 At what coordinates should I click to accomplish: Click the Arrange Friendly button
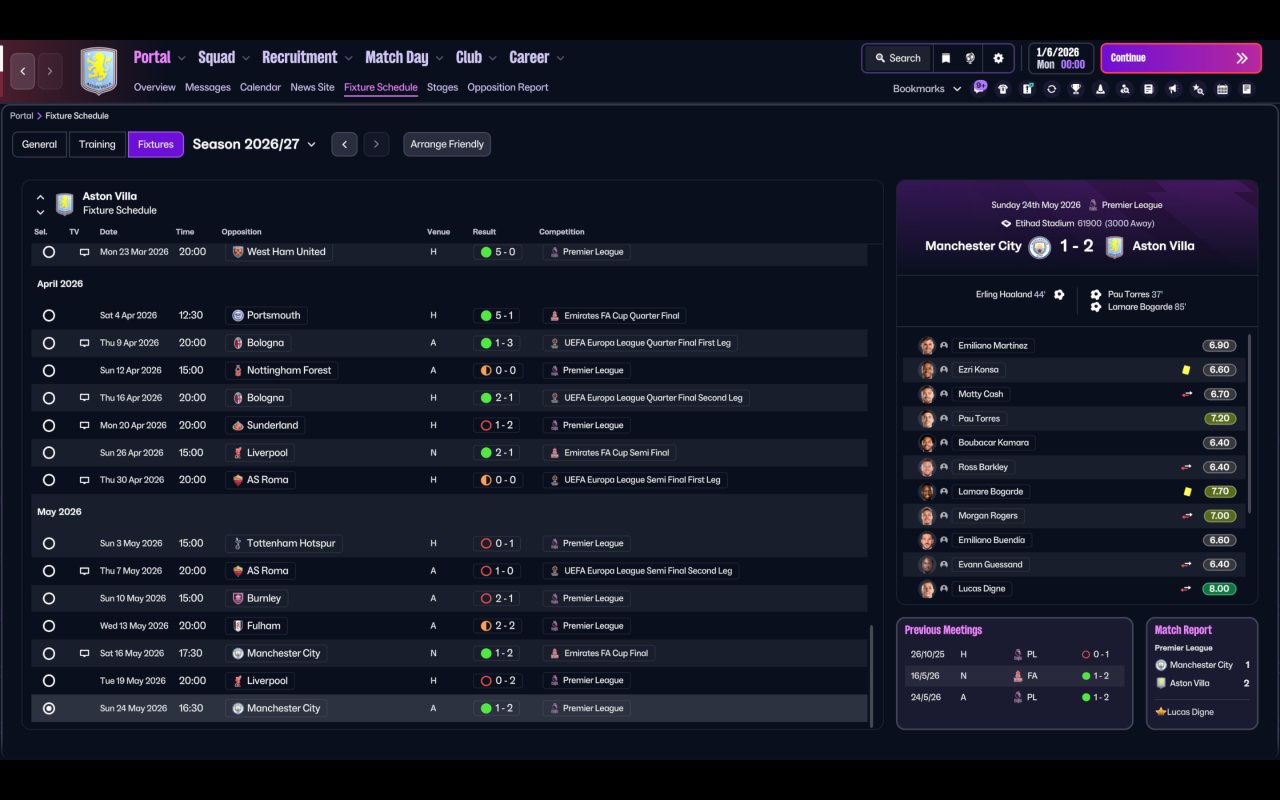click(447, 144)
